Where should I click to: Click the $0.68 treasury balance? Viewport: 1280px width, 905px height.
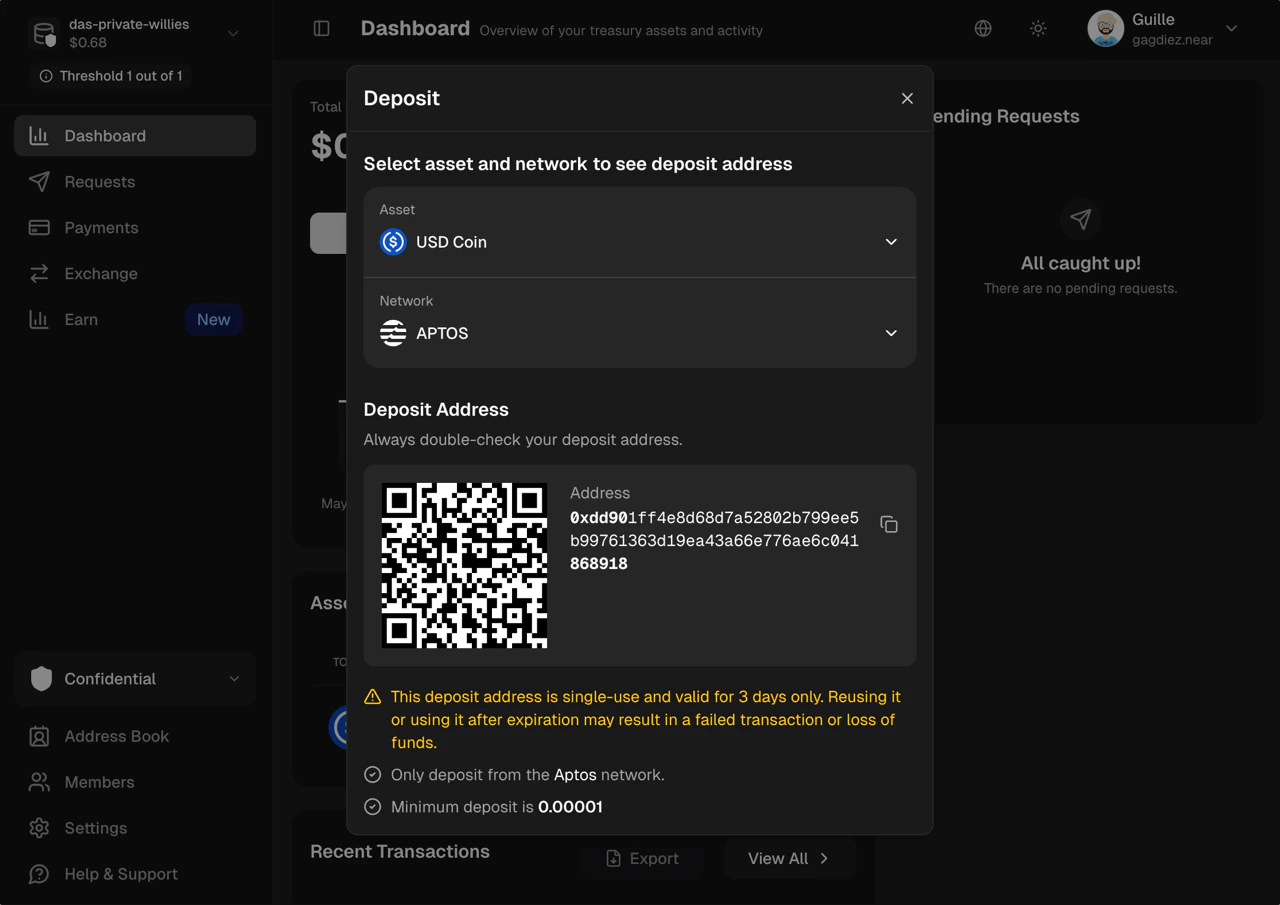pyautogui.click(x=88, y=43)
